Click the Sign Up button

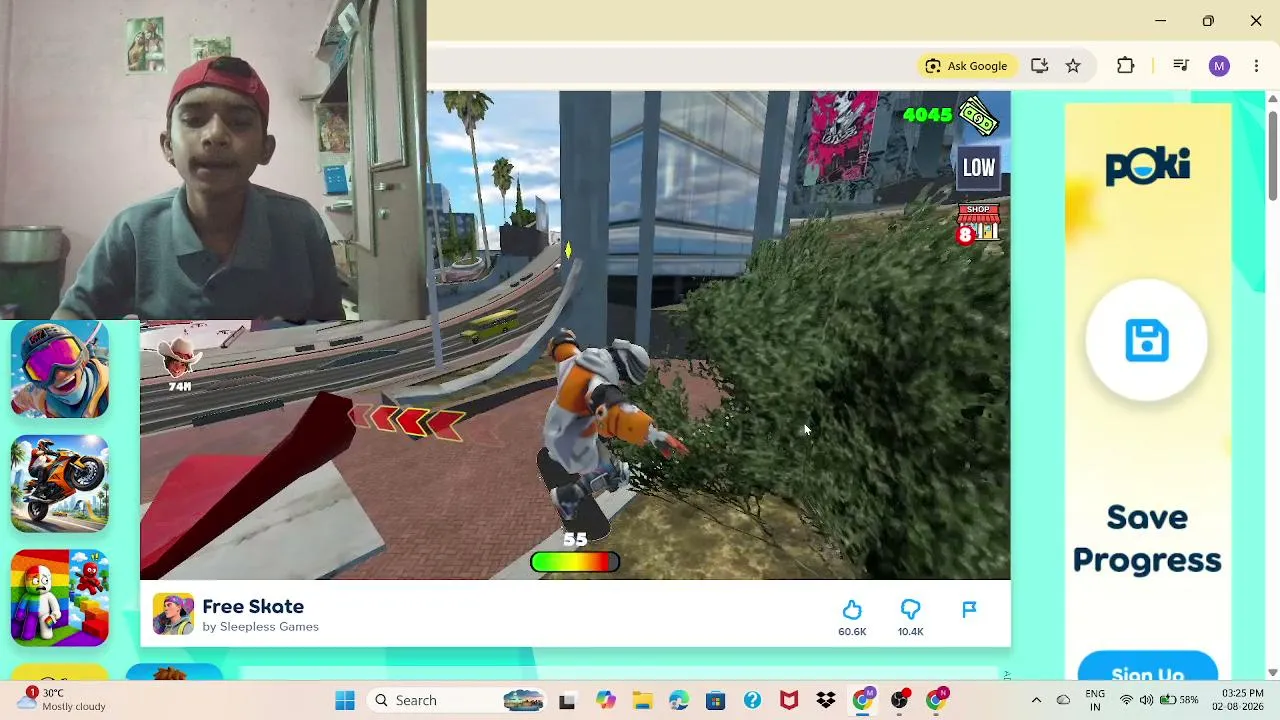click(1147, 668)
